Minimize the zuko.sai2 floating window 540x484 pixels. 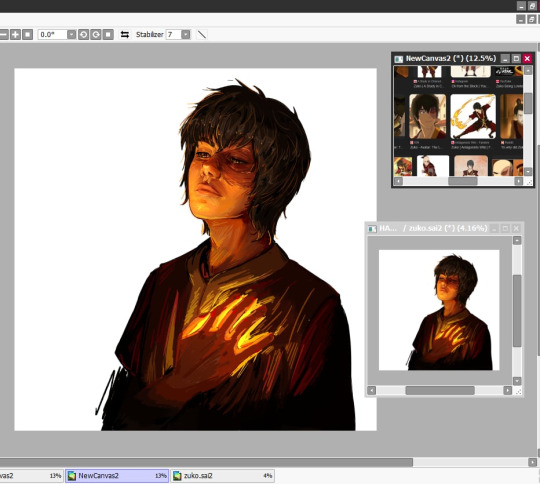(494, 228)
